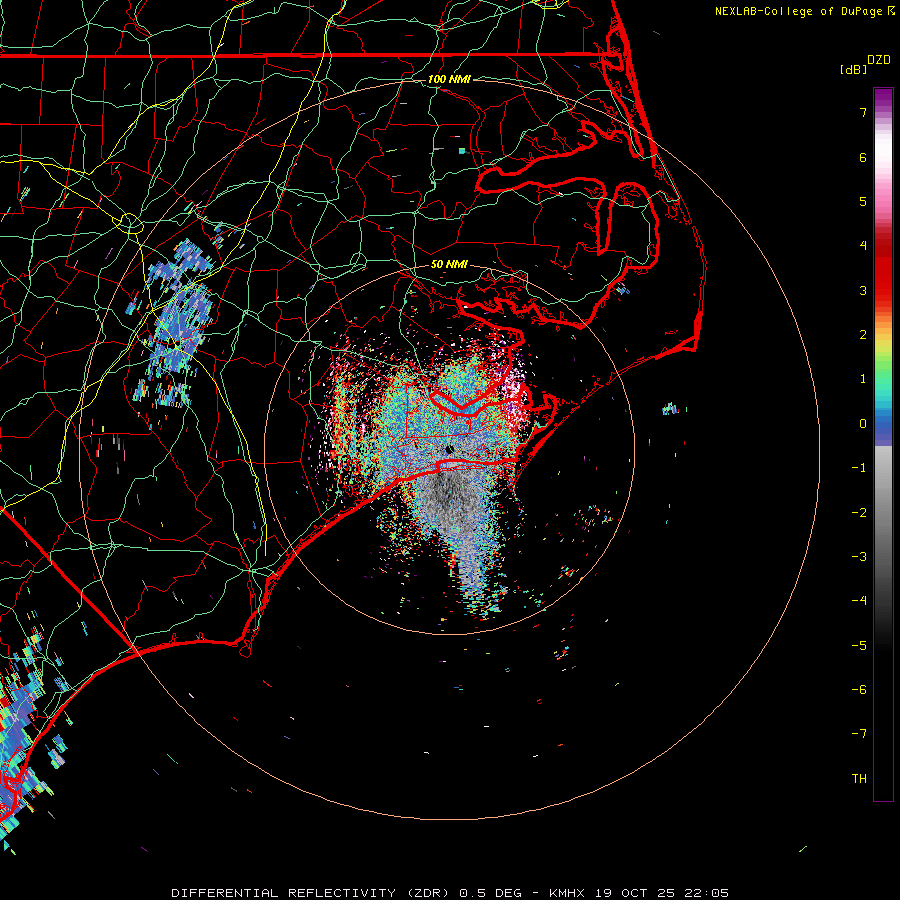The width and height of the screenshot is (900, 900).
Task: Click the '-4' value on the colorbar
Action: point(859,601)
